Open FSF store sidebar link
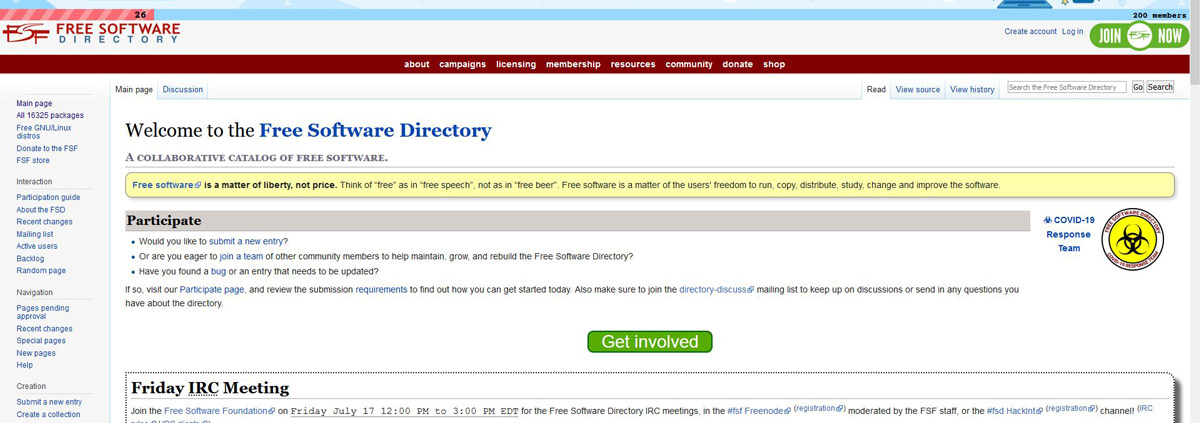 (x=33, y=160)
